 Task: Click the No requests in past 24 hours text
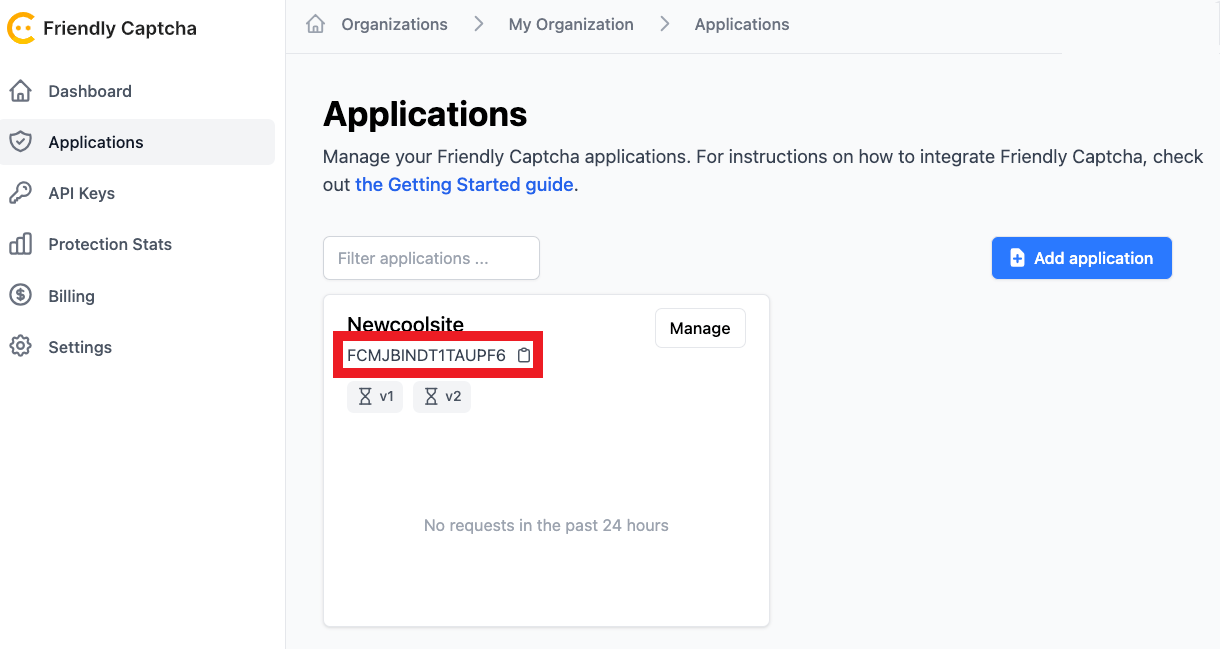pyautogui.click(x=546, y=525)
